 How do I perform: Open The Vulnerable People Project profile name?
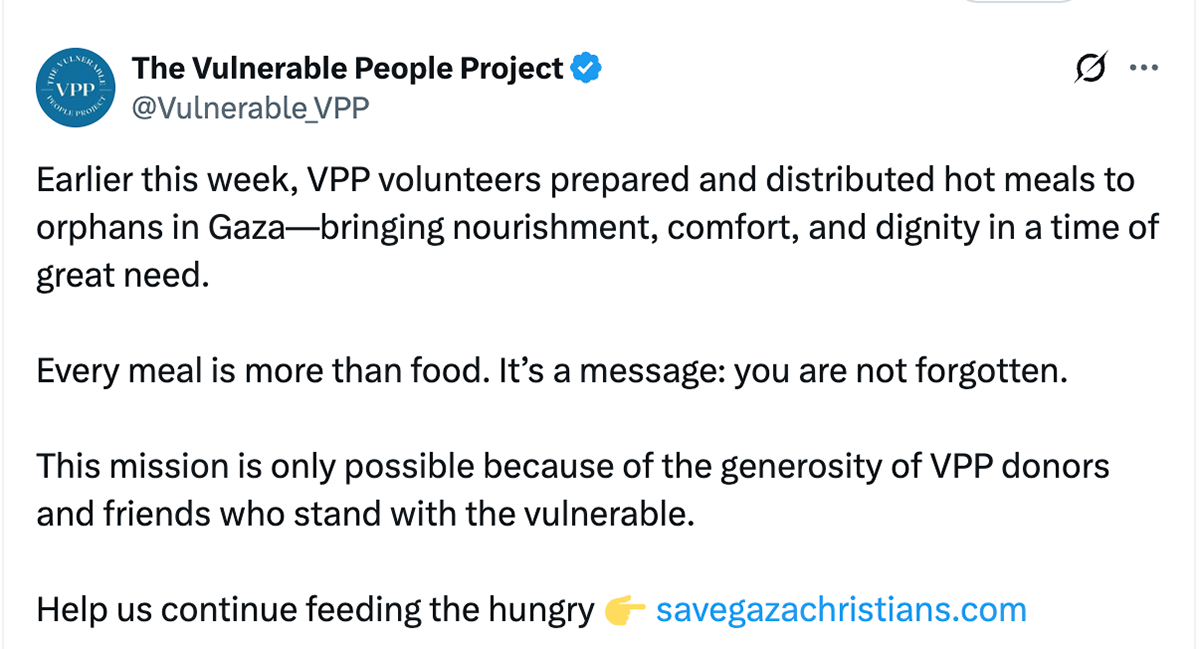(348, 68)
